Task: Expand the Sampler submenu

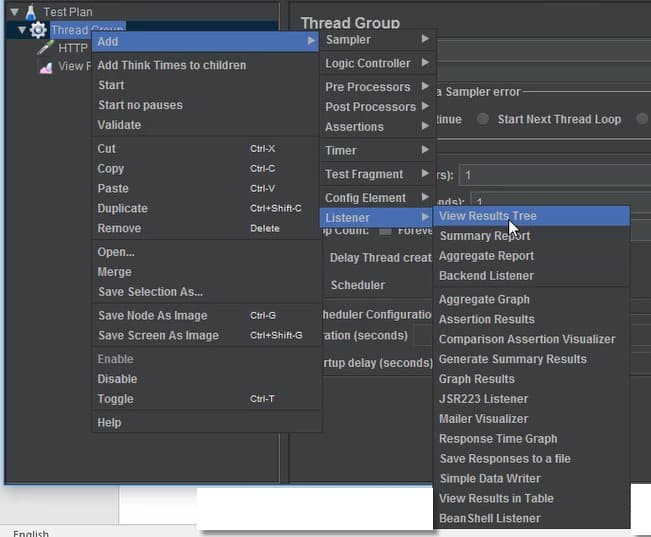Action: coord(377,40)
